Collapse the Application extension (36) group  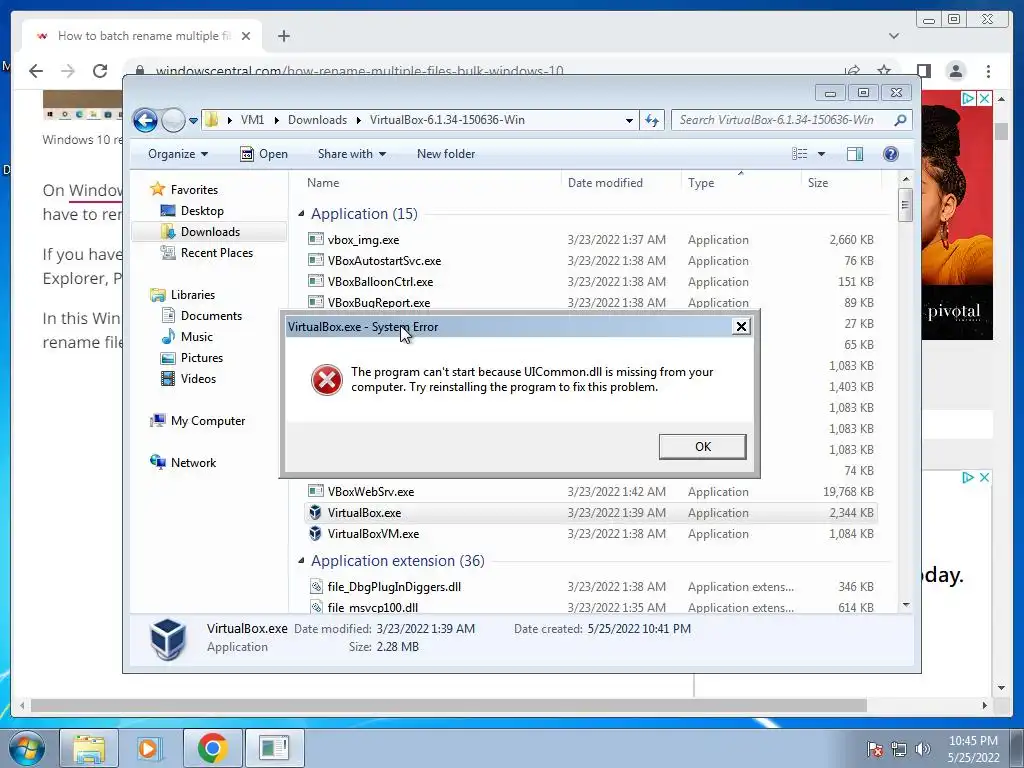301,560
